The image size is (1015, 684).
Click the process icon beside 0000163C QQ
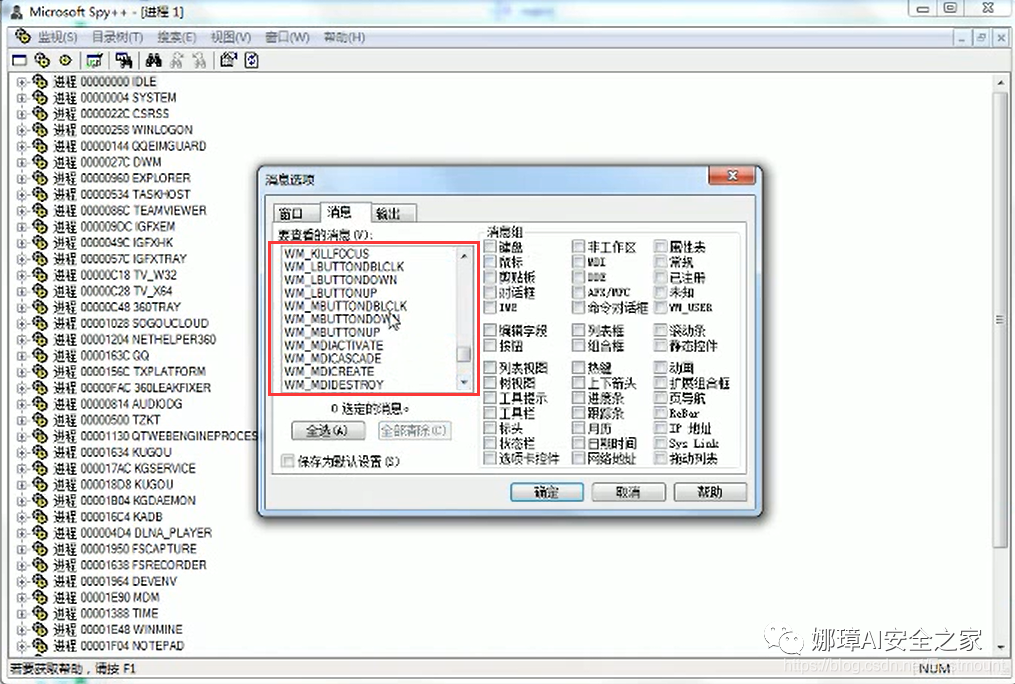tap(40, 355)
